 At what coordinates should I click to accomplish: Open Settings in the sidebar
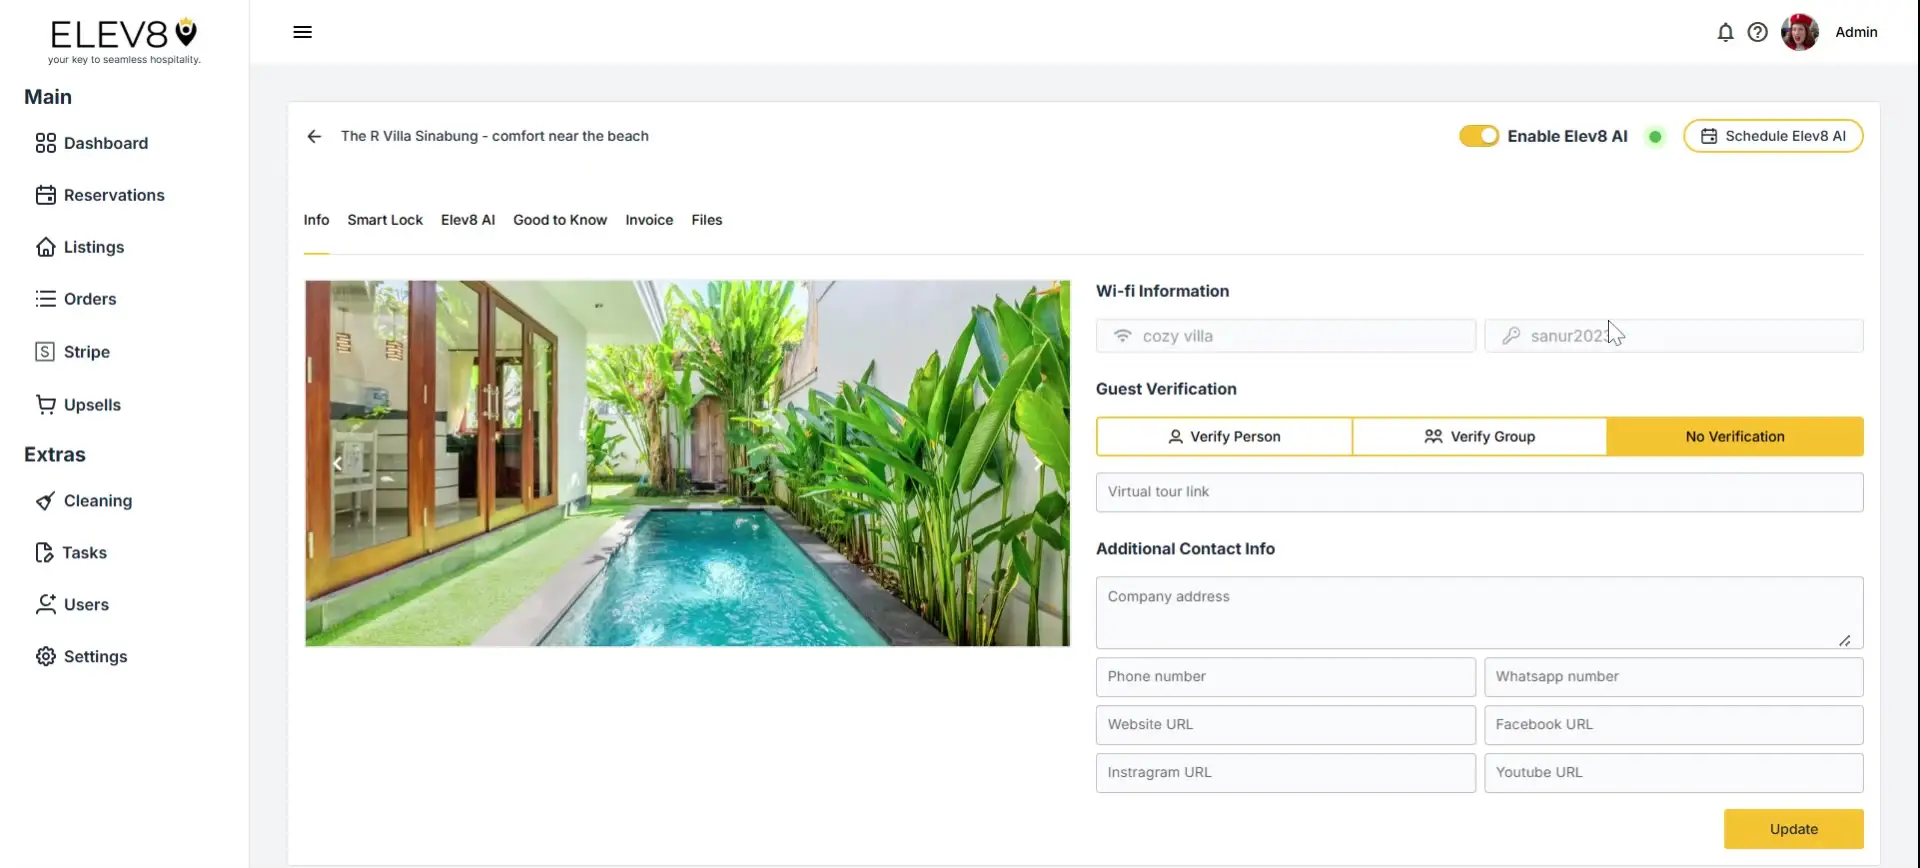click(81, 657)
